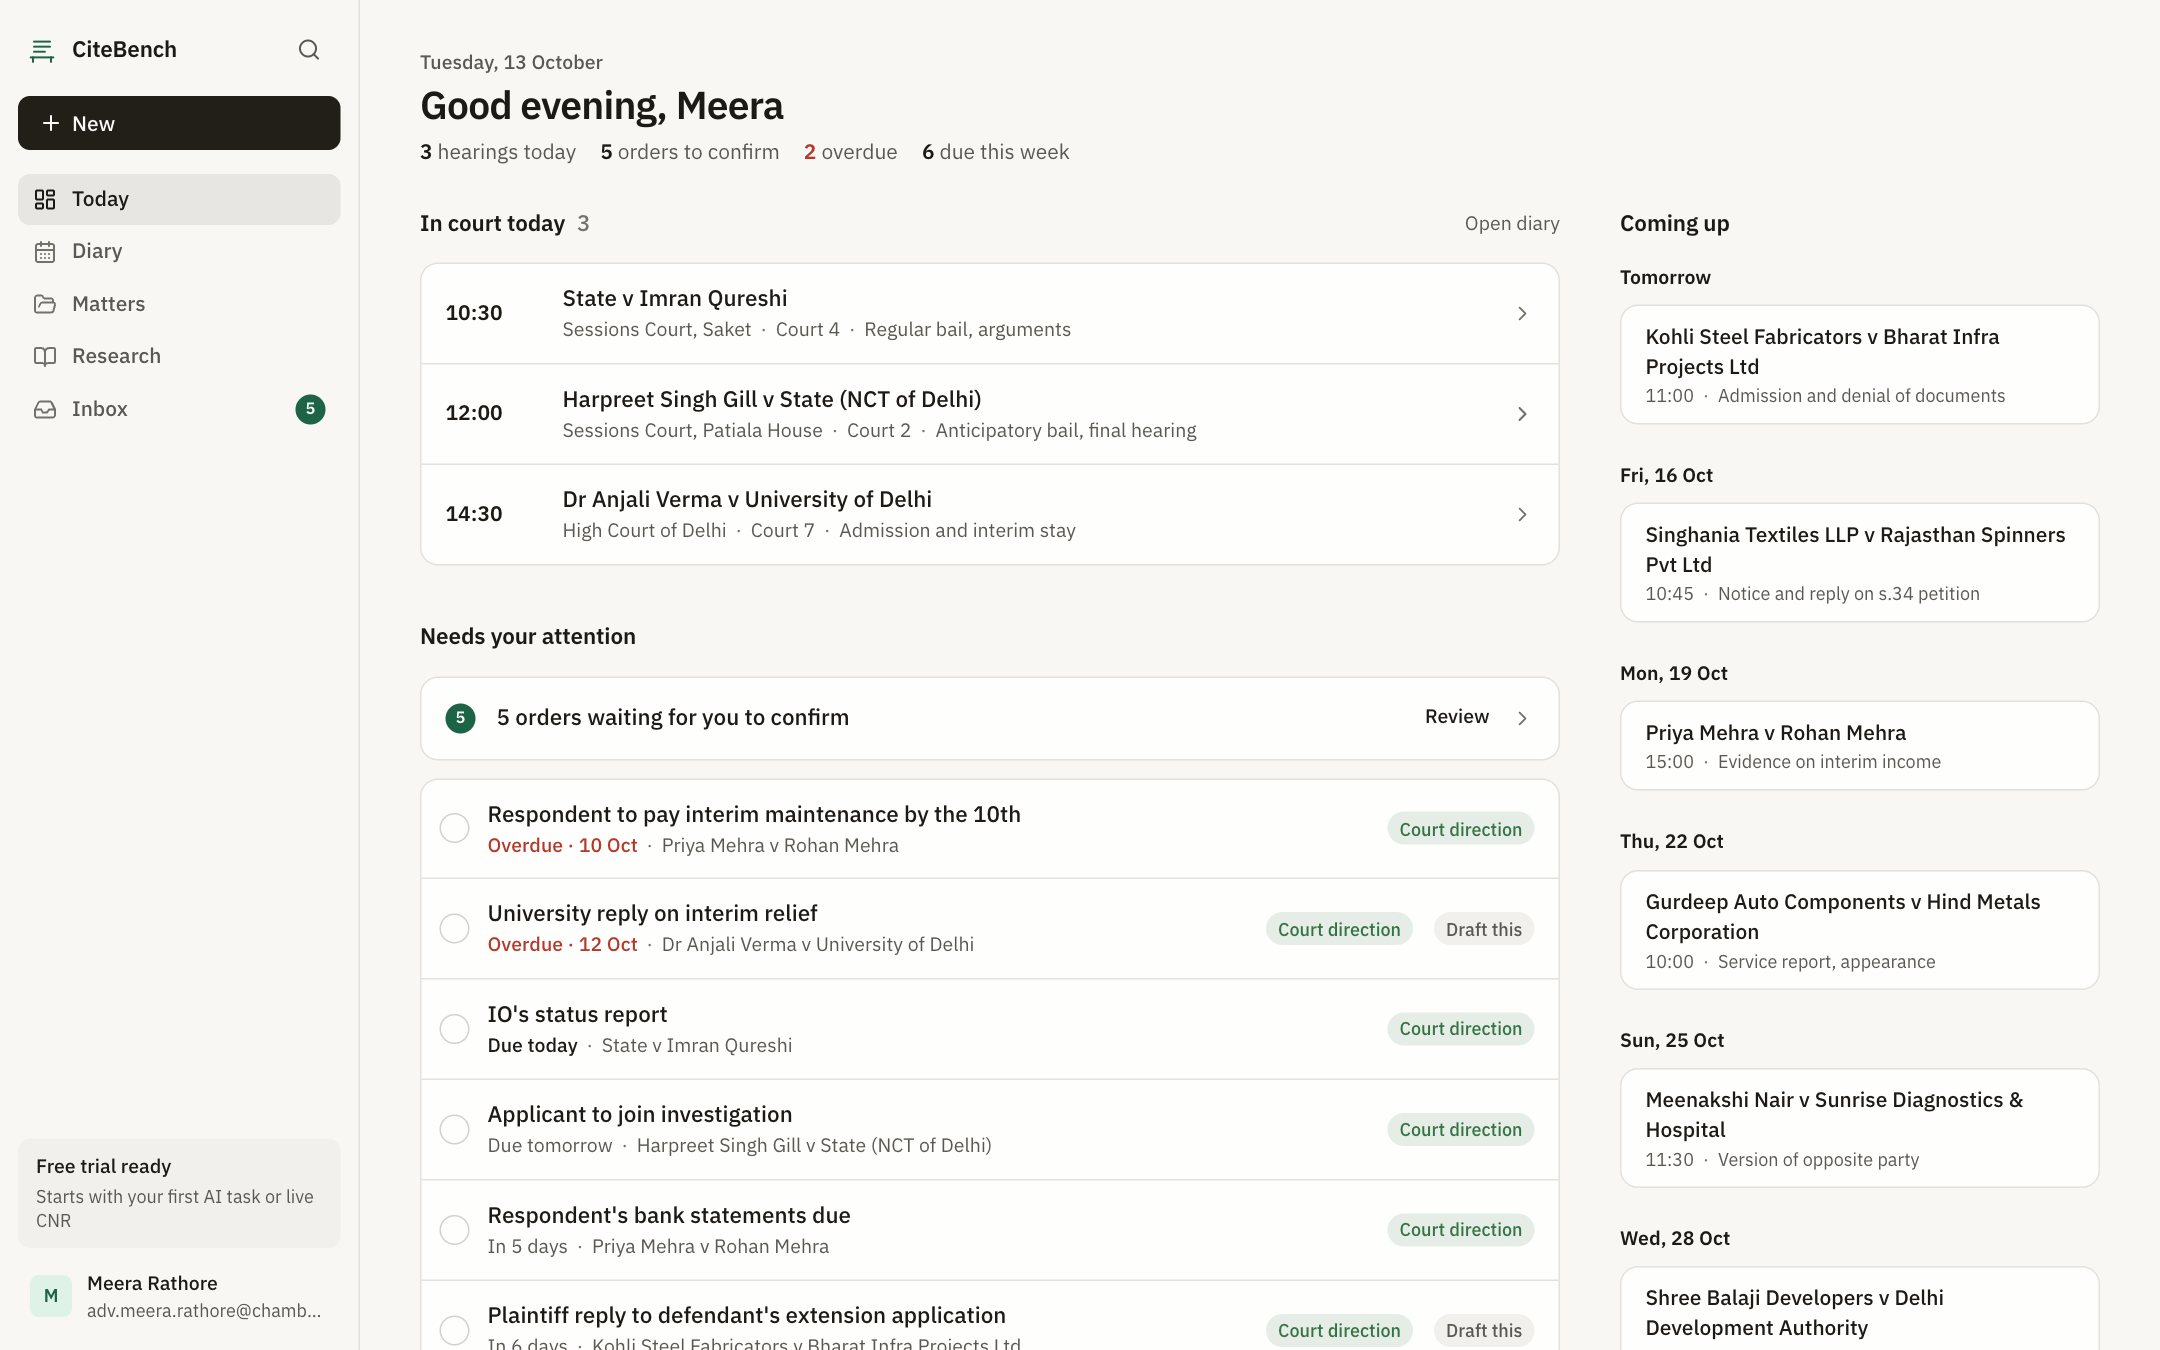2160x1350 pixels.
Task: Click the Meera Rathore avatar
Action: click(x=51, y=1296)
